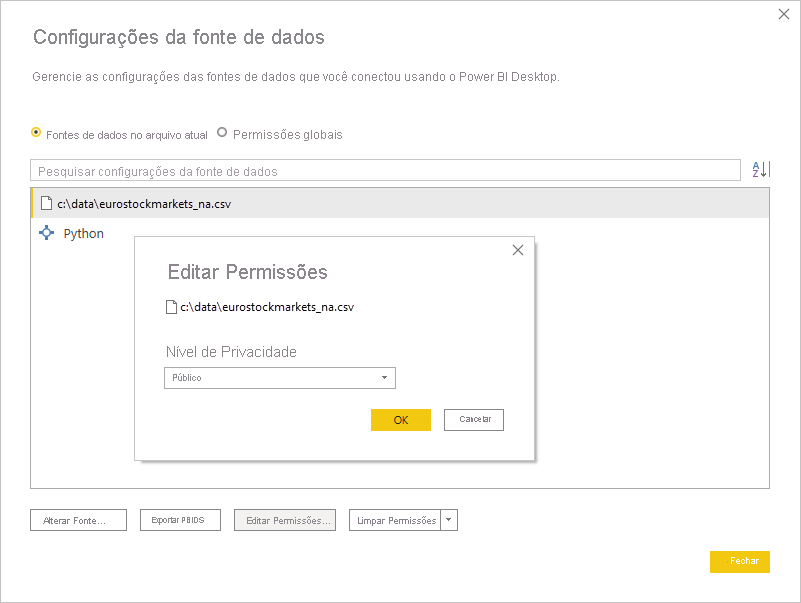Select the Python data source icon
801x603 pixels.
(46, 233)
